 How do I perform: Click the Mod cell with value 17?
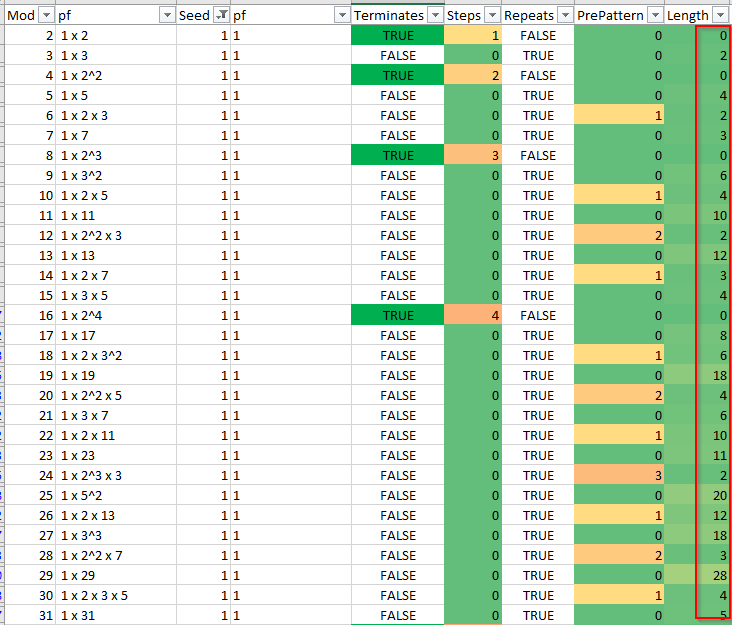[30, 336]
